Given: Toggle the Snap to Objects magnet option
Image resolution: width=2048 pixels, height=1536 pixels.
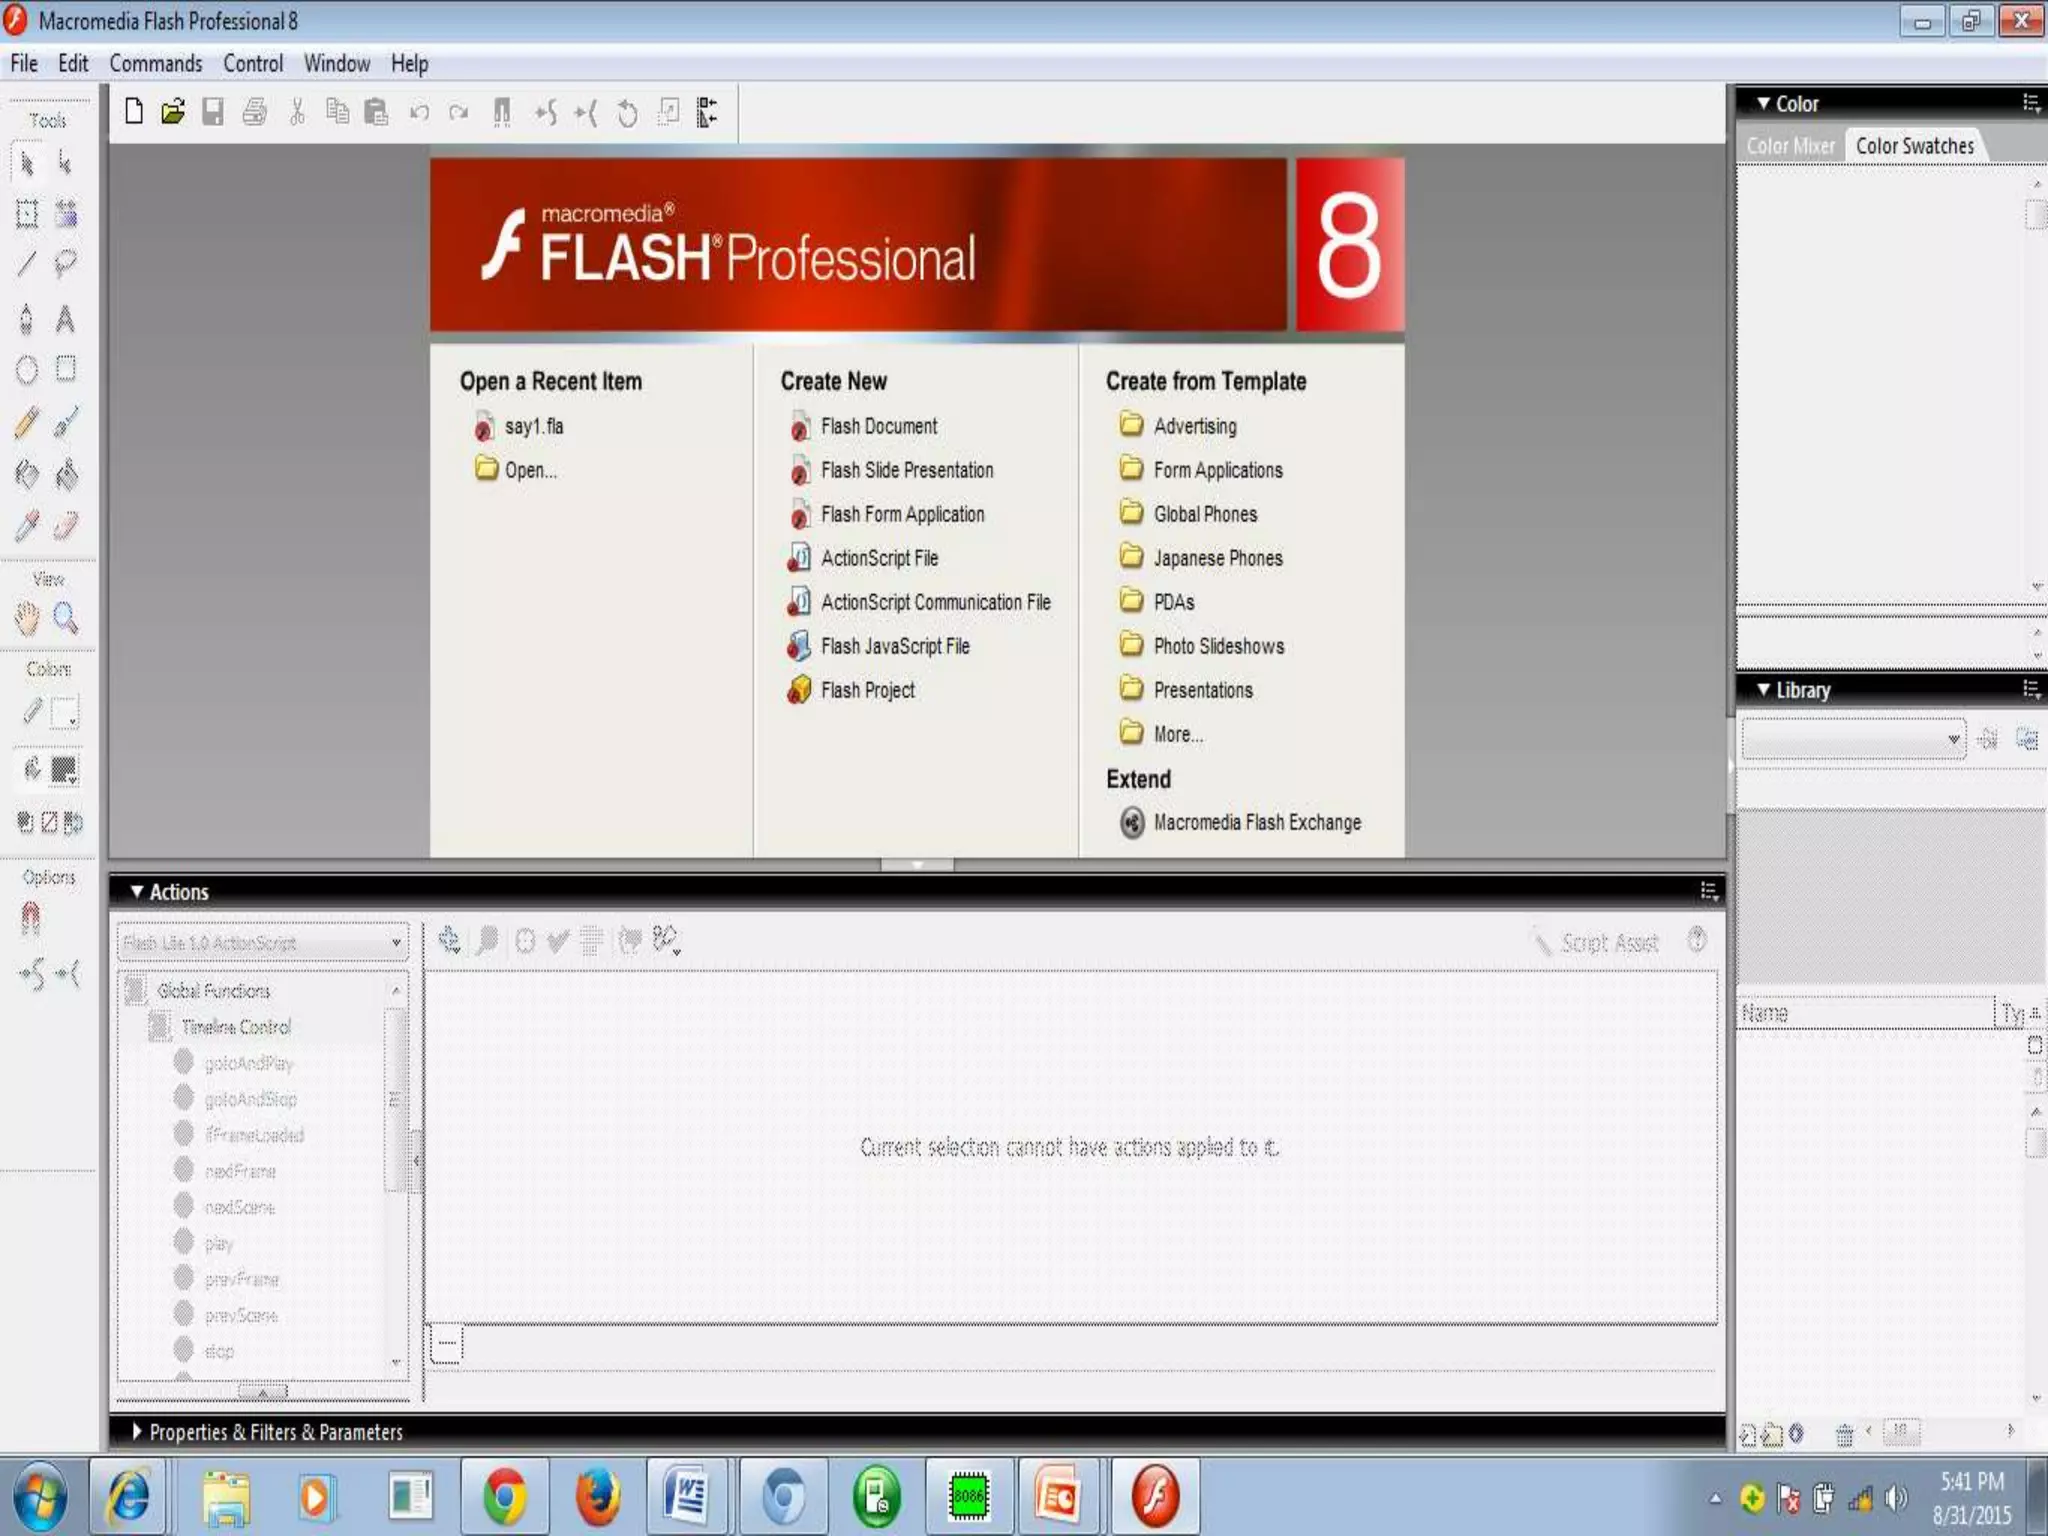Looking at the screenshot, I should tap(30, 917).
